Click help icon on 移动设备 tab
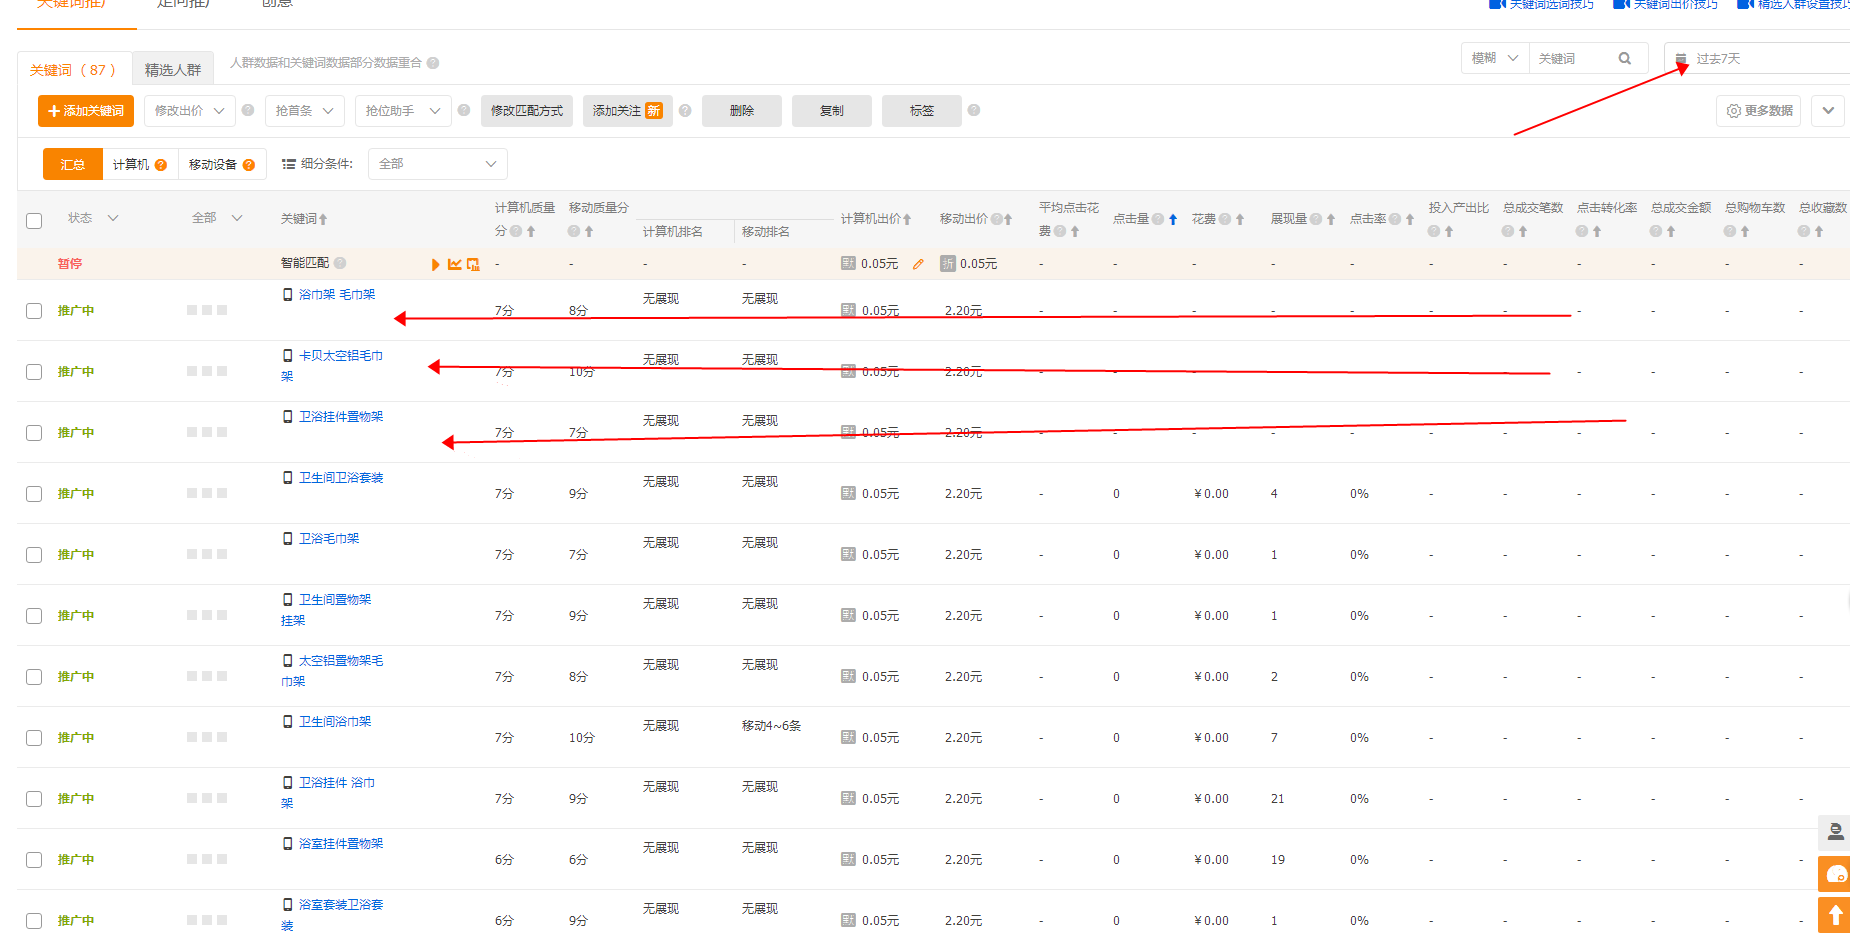Screen dimensions: 1850x943 tap(249, 165)
